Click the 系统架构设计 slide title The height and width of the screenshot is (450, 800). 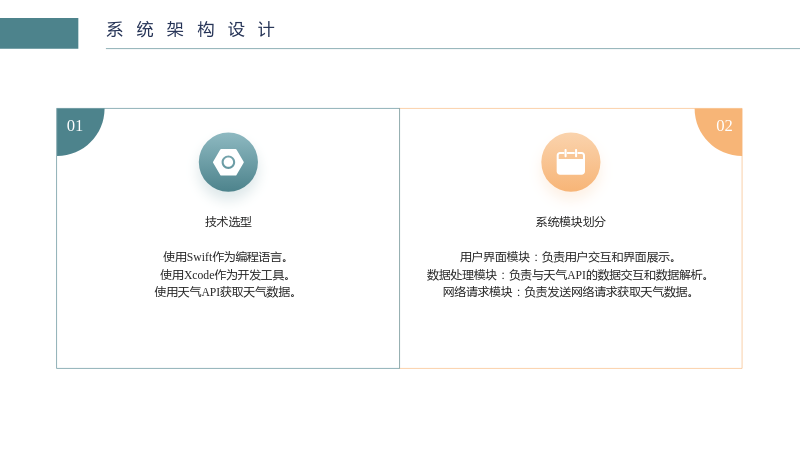point(191,30)
